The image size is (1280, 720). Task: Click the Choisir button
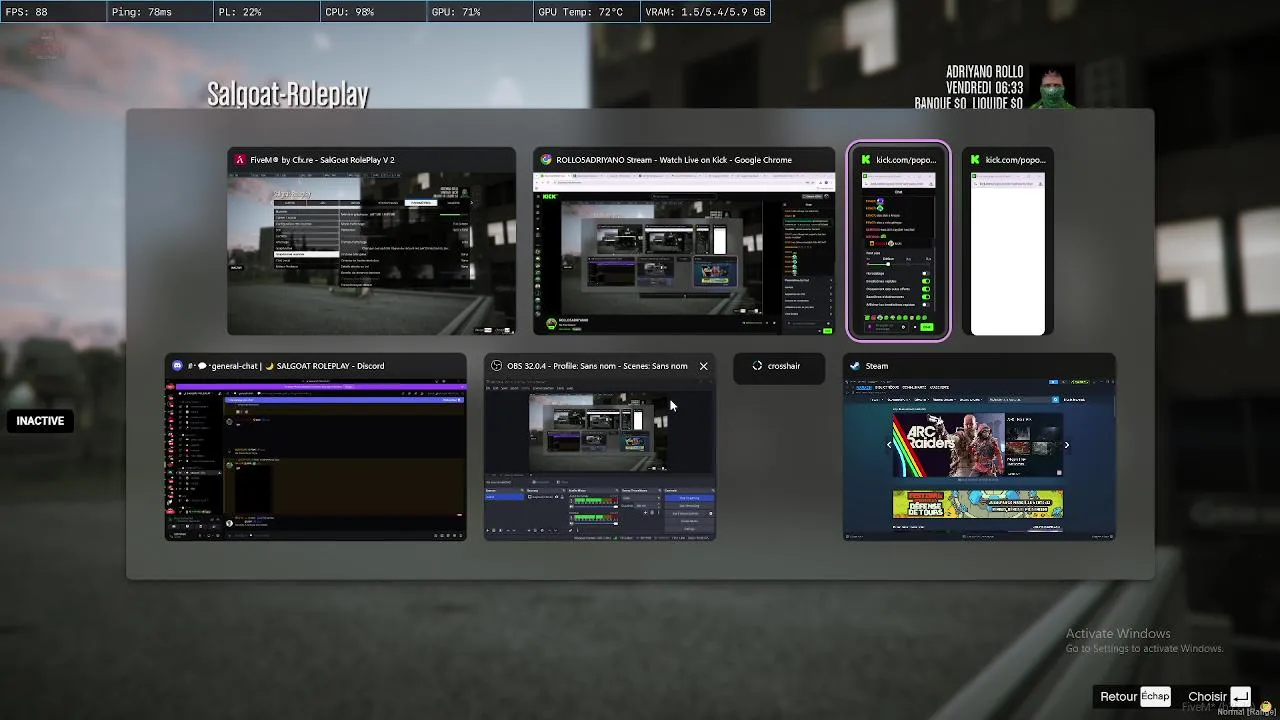pos(1219,697)
